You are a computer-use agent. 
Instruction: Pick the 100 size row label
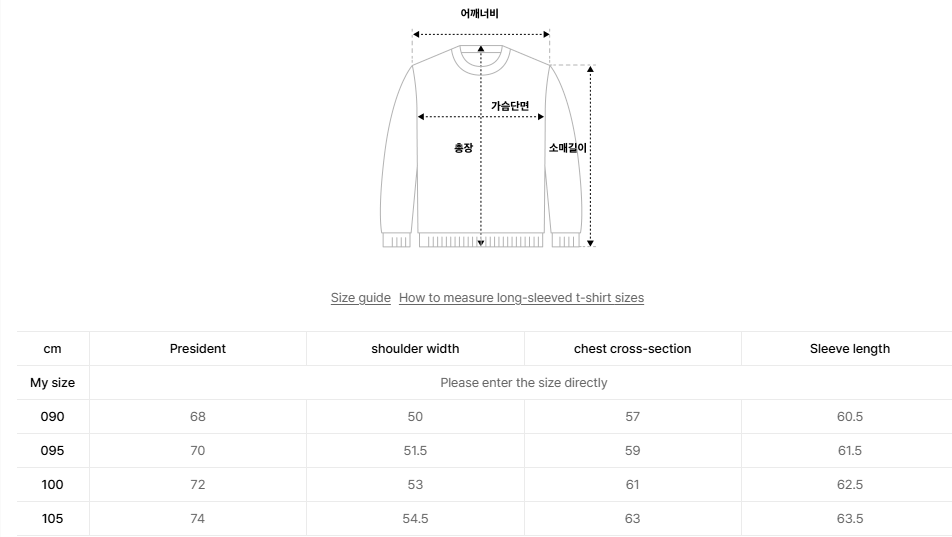pos(52,485)
